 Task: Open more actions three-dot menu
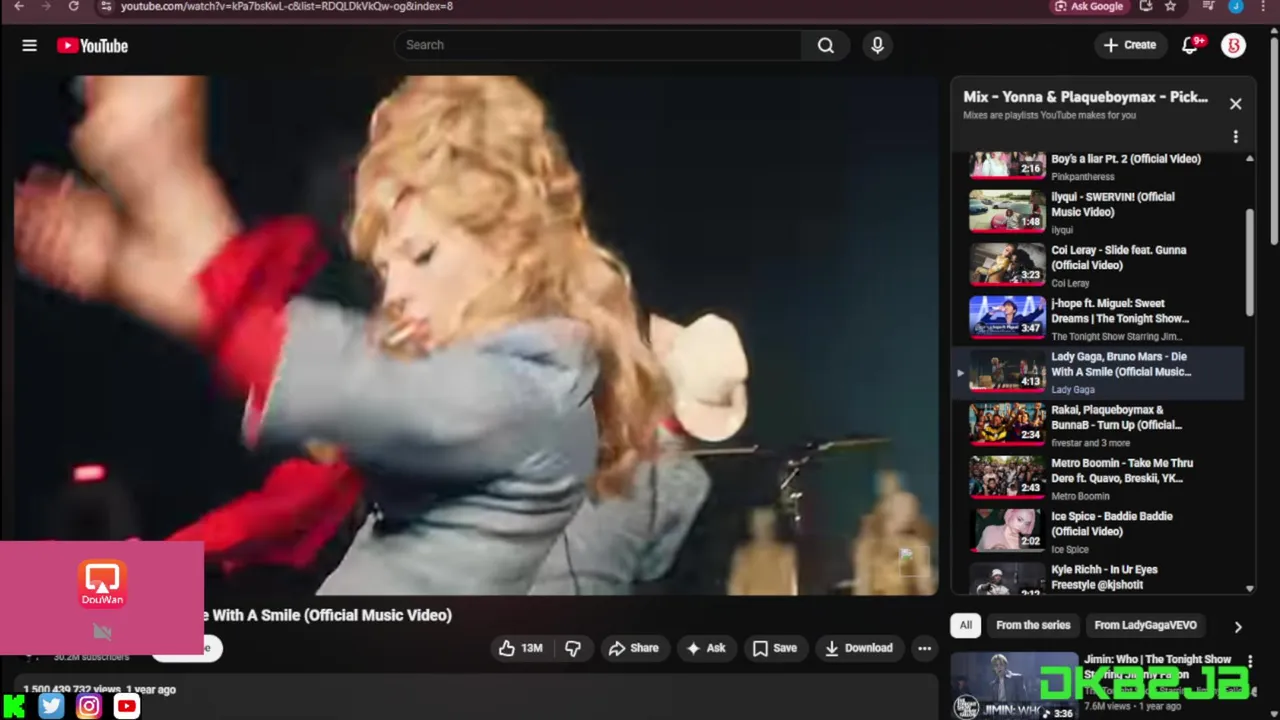[x=924, y=648]
